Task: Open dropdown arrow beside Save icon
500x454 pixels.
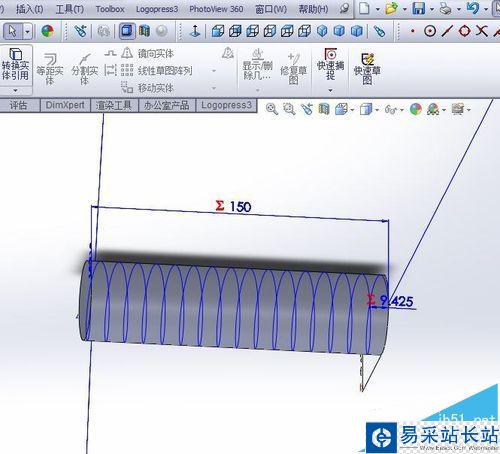Action: click(x=432, y=9)
